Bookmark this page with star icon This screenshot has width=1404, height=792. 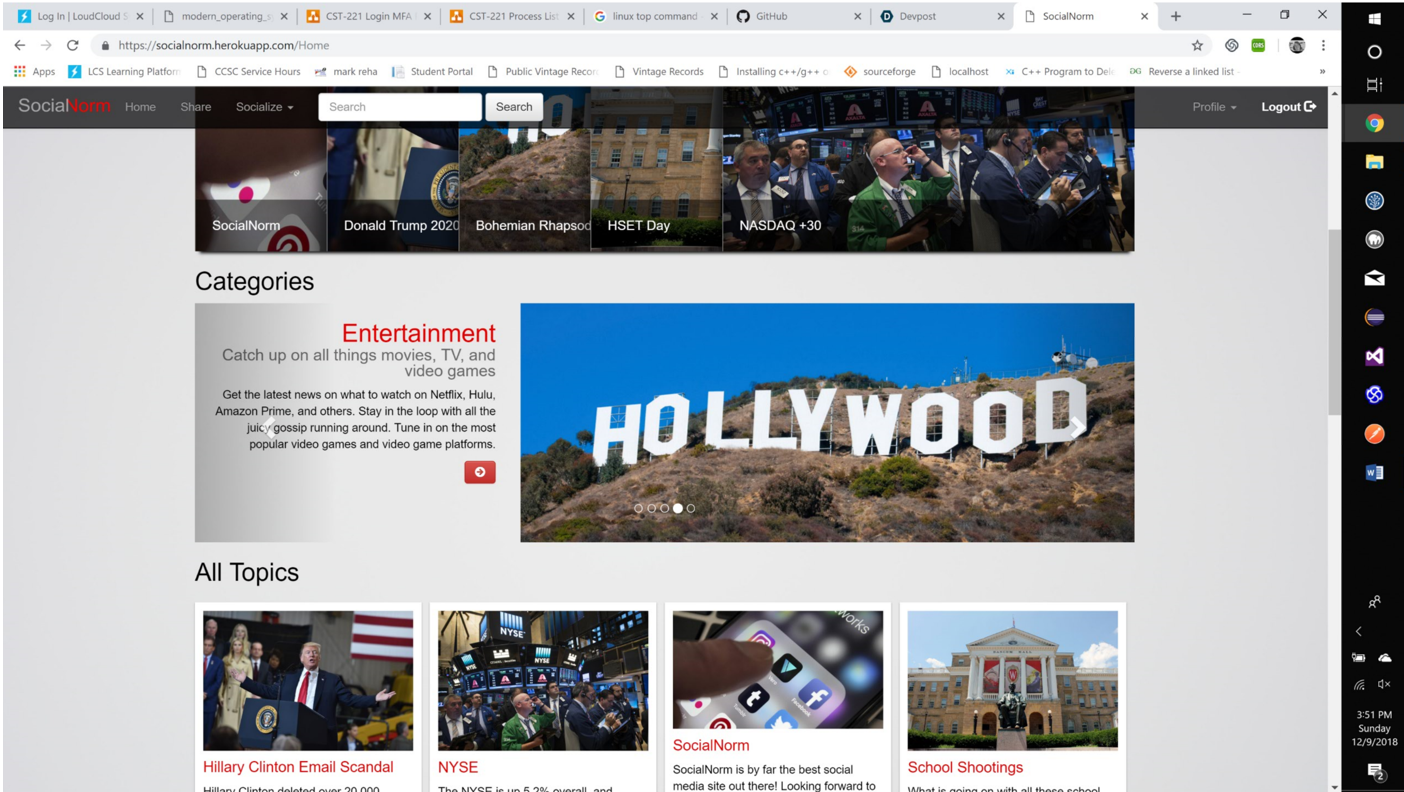click(x=1197, y=45)
